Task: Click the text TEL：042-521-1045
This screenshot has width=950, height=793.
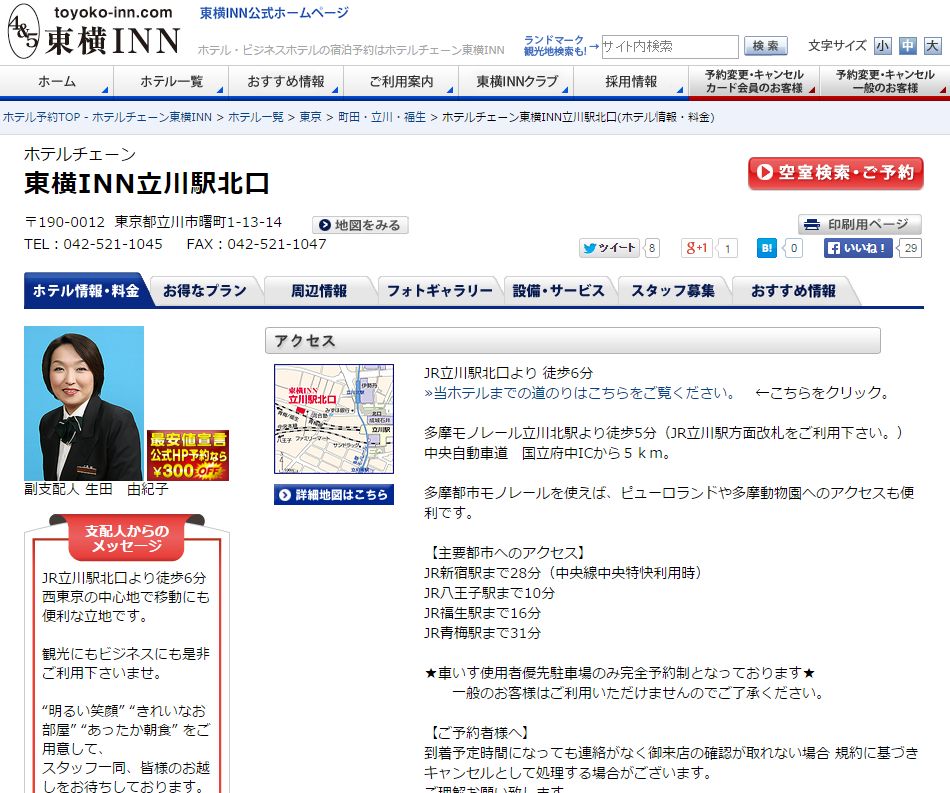Action: coord(93,244)
